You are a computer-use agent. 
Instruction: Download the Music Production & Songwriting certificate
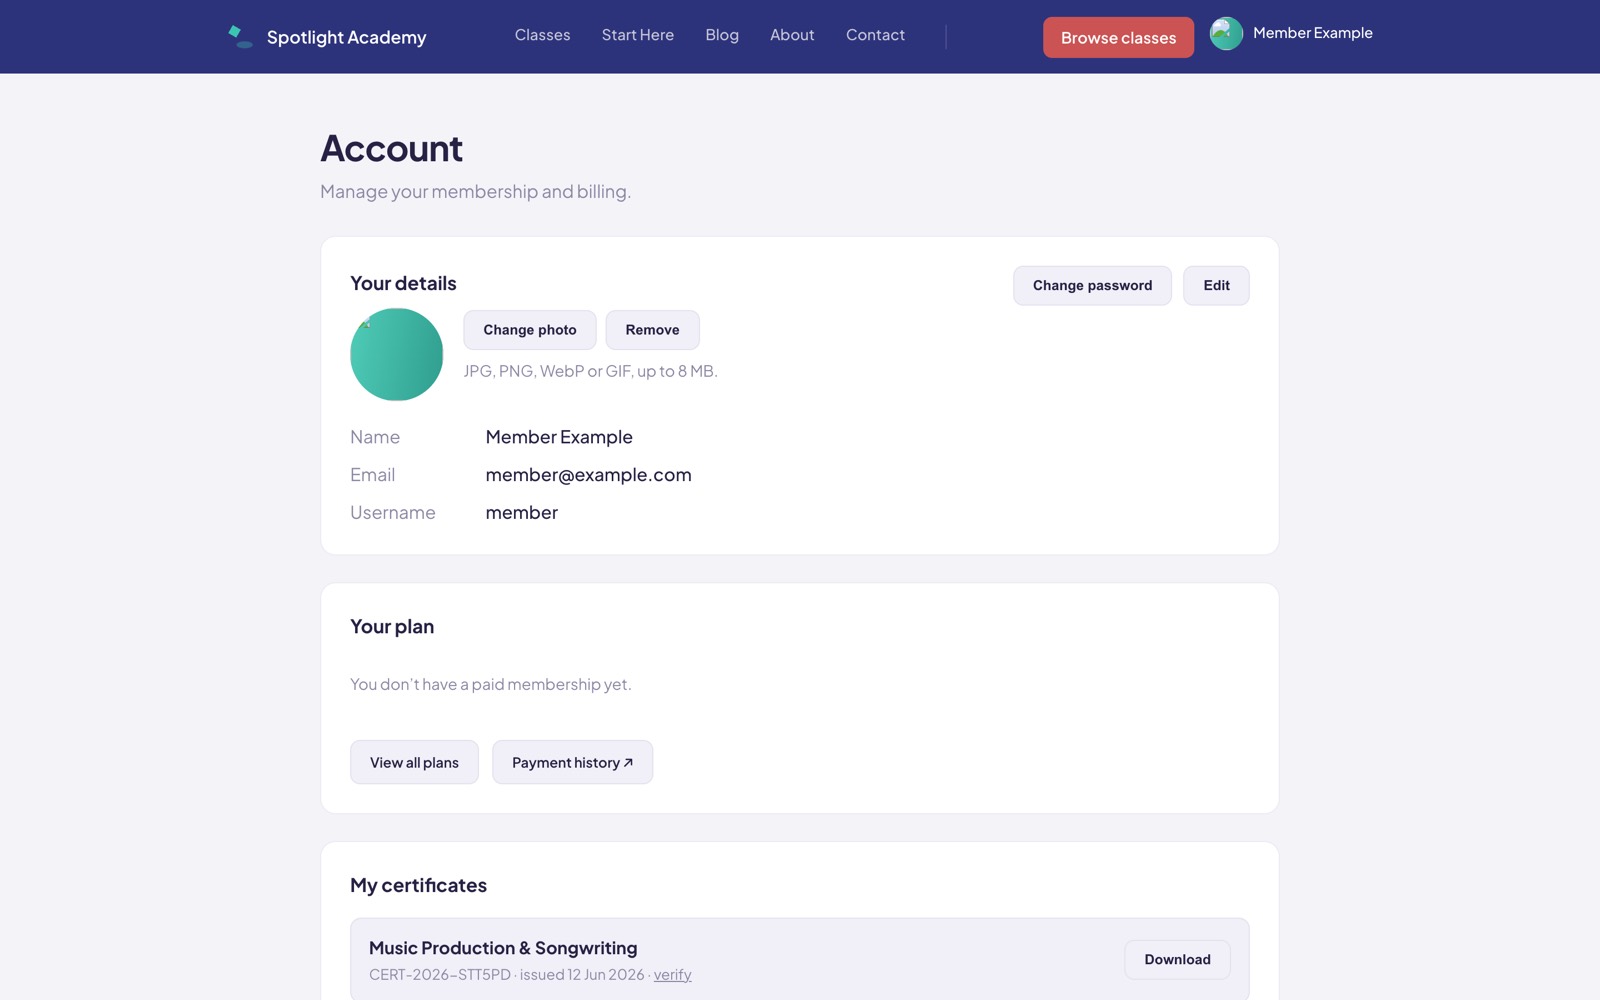[x=1177, y=959]
